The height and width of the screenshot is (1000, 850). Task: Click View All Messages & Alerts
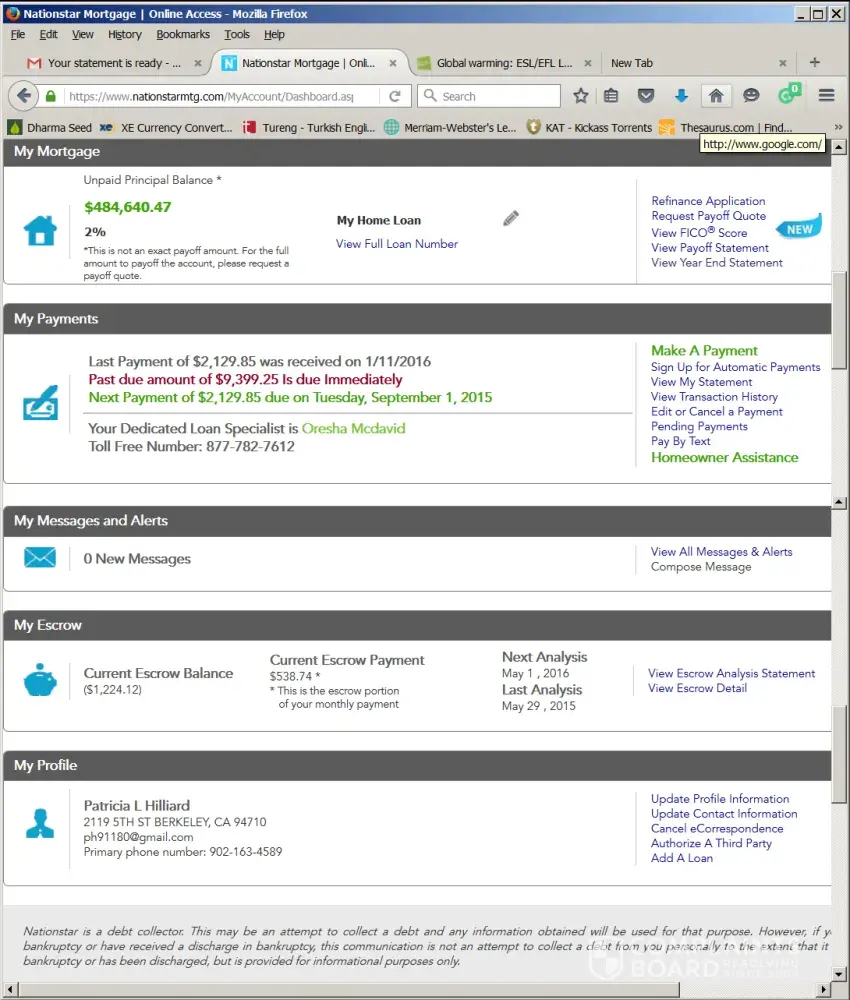pos(721,552)
